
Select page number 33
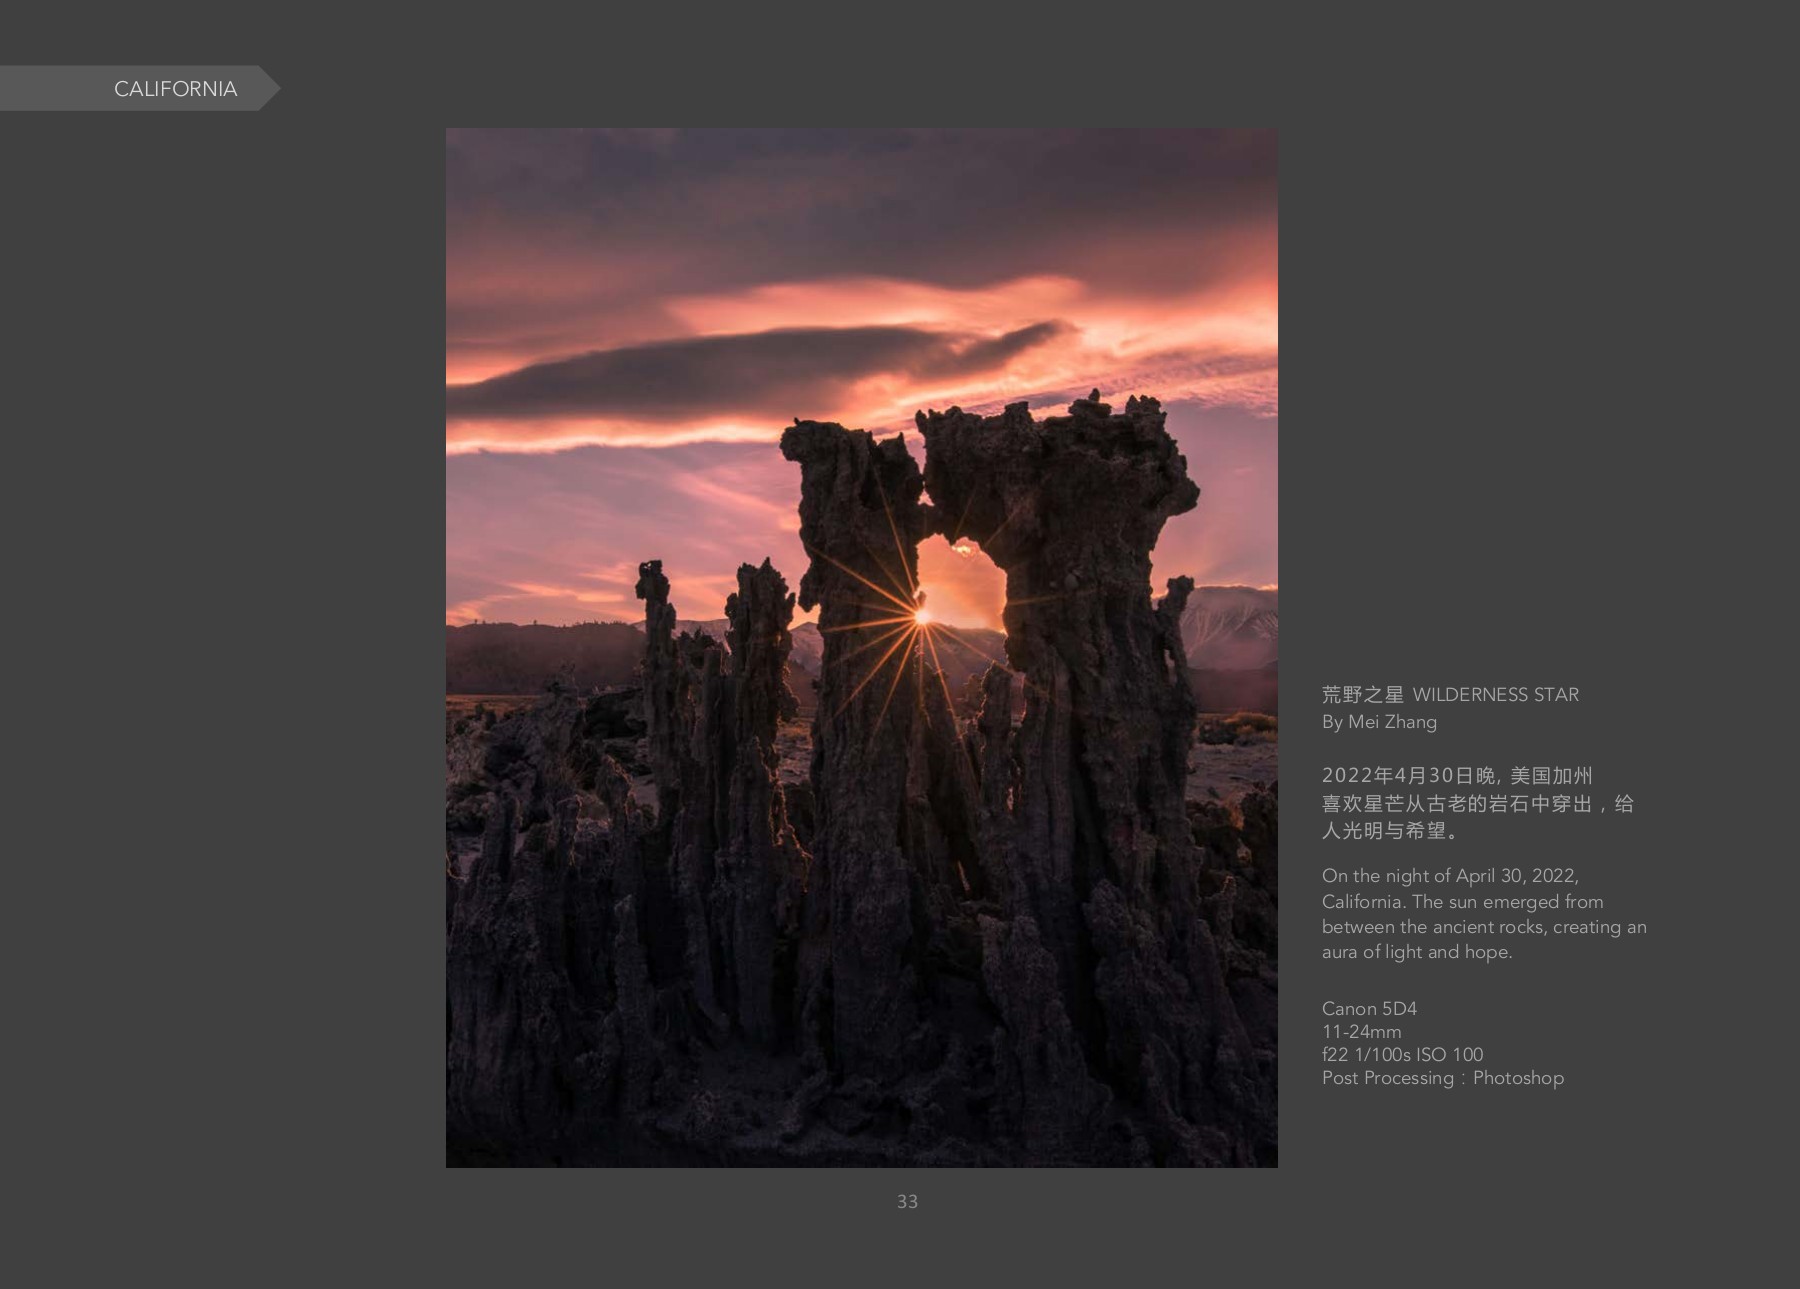[907, 1202]
